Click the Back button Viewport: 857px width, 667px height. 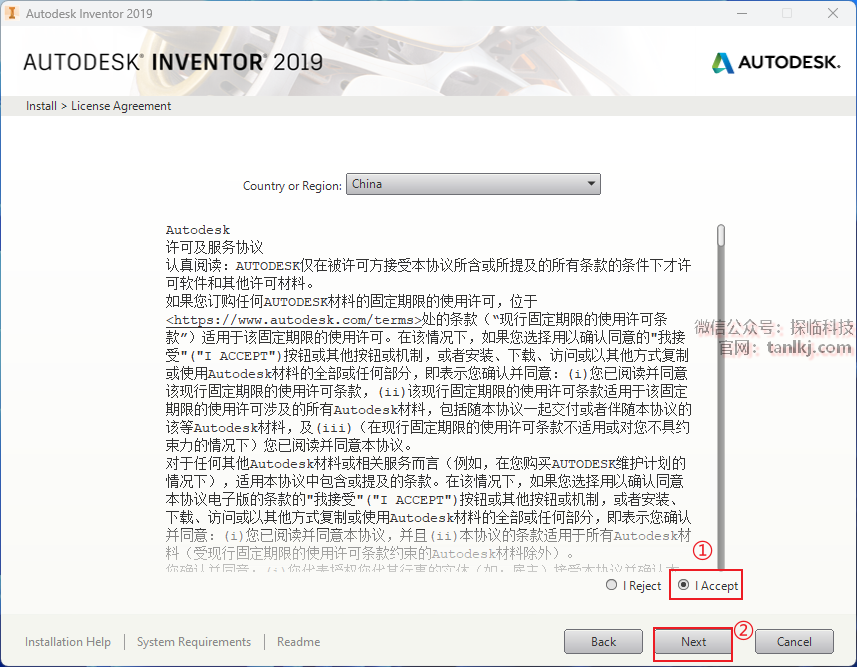(603, 642)
